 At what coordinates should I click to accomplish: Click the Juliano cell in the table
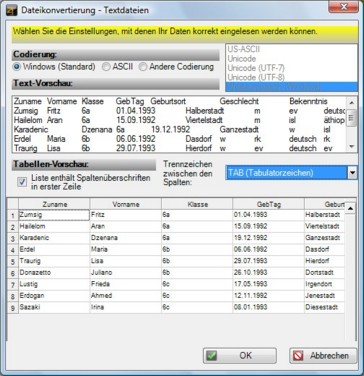[126, 273]
